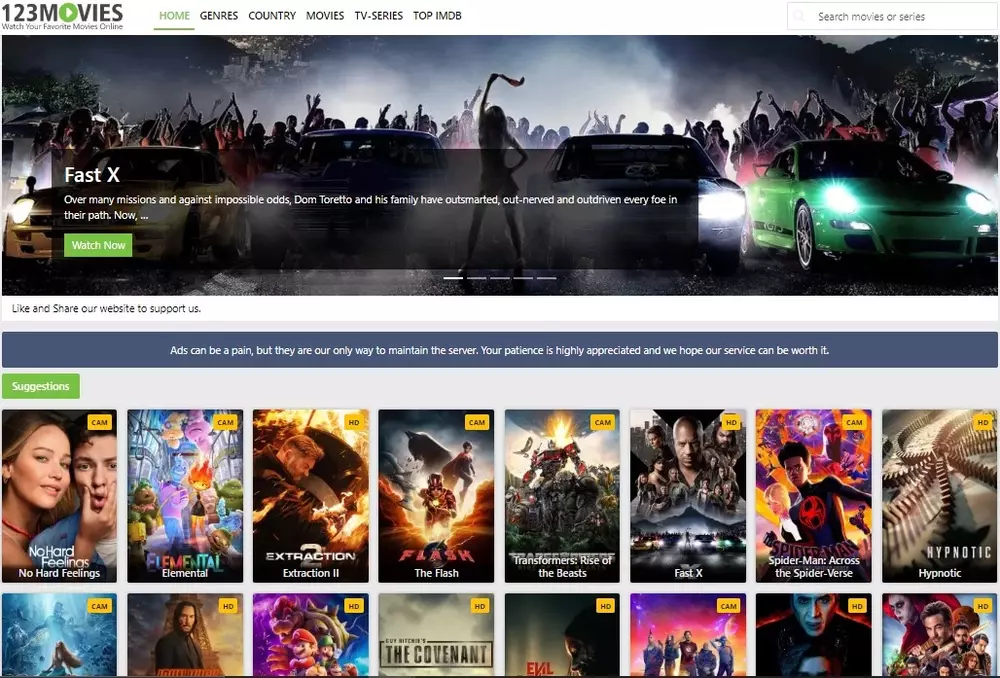Open the GENRES menu

coord(219,15)
